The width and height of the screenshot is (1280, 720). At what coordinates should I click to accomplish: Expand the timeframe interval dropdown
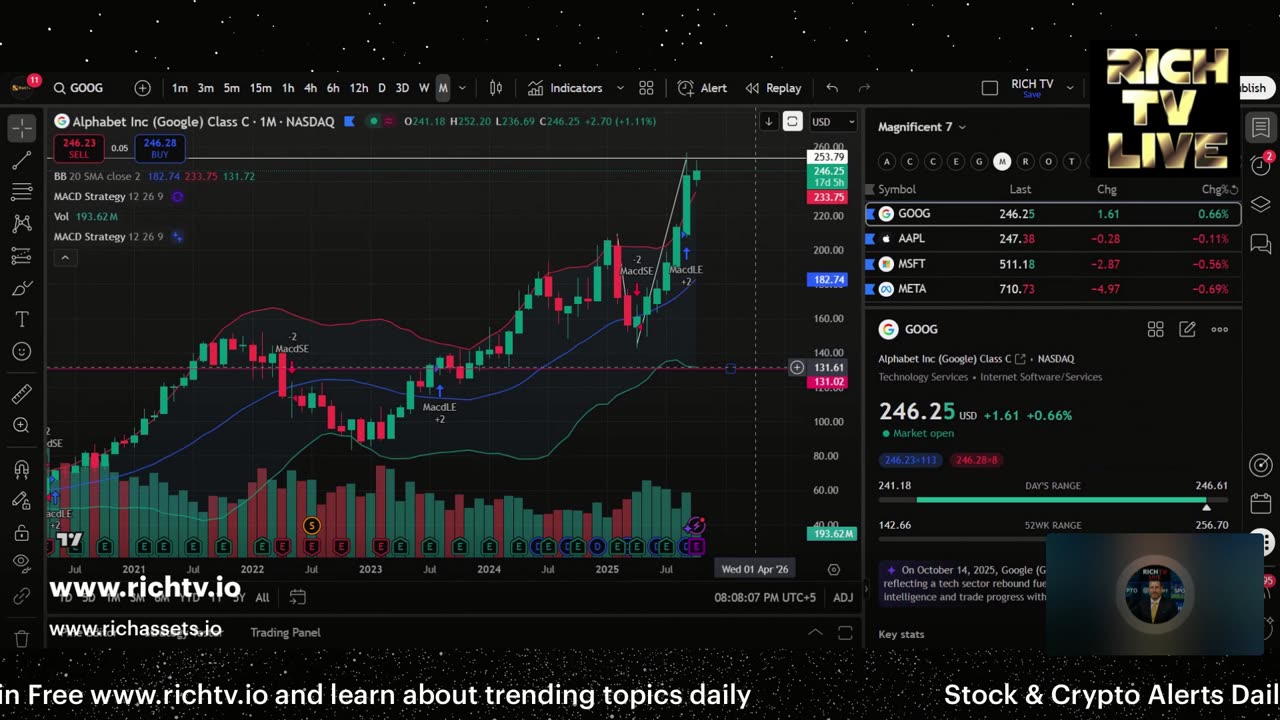(x=462, y=88)
